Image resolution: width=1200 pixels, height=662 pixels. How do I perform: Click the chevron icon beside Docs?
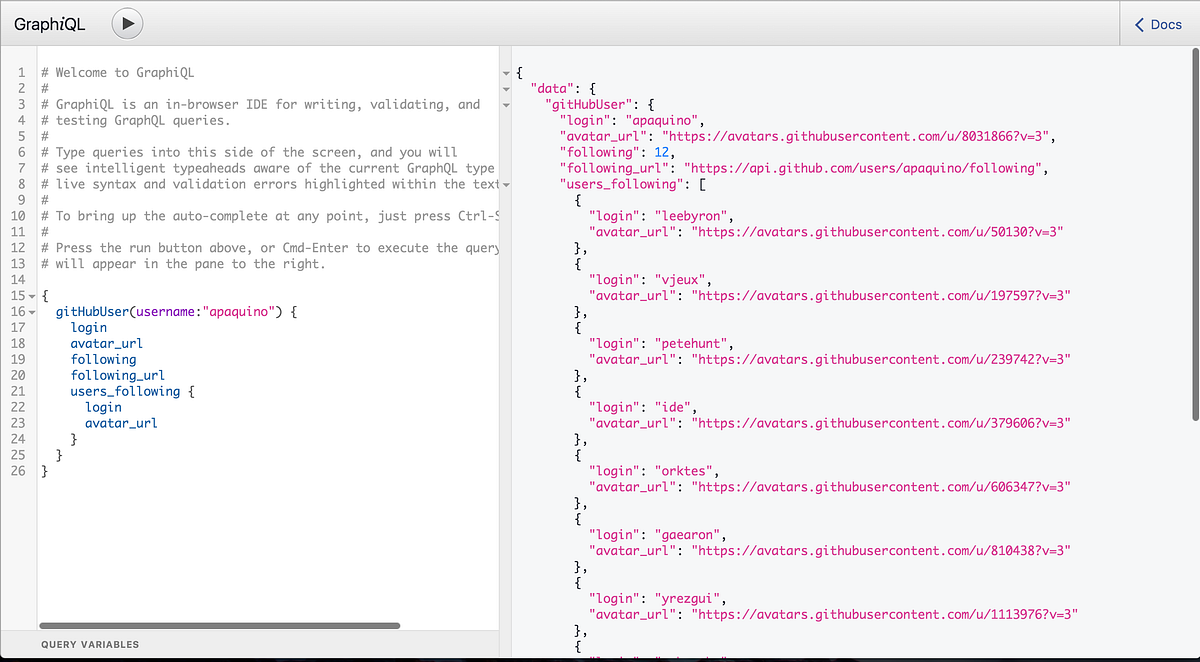[1138, 24]
